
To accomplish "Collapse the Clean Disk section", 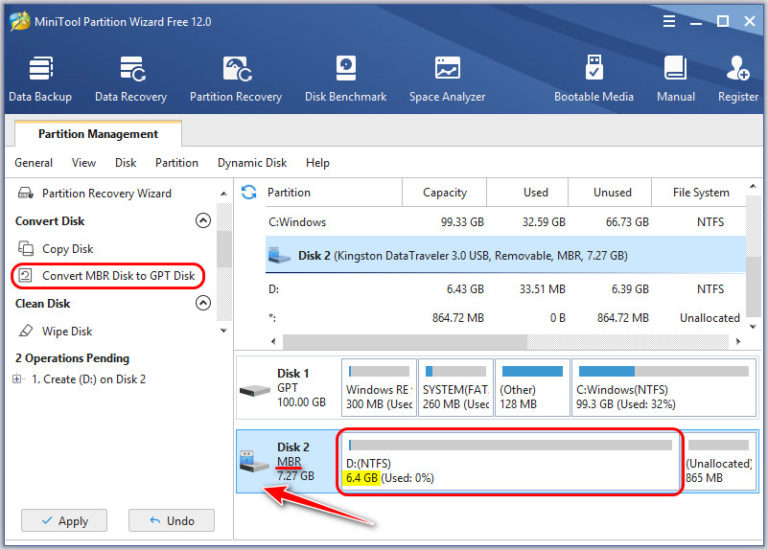I will pyautogui.click(x=203, y=303).
